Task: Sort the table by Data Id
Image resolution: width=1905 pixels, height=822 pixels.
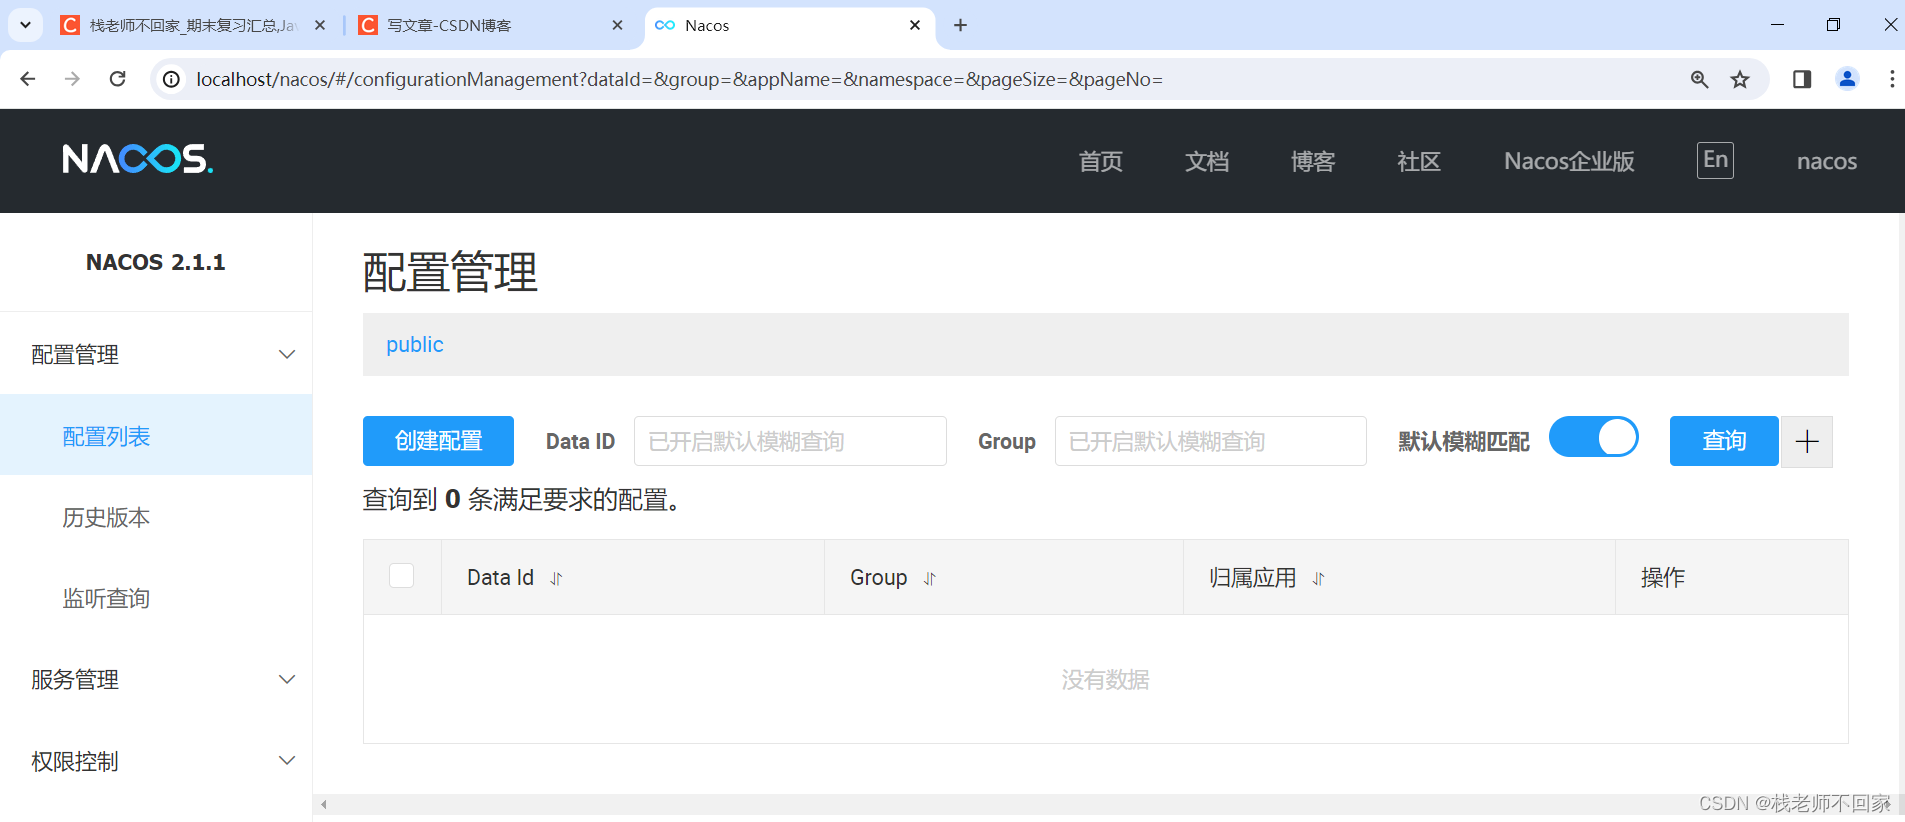Action: tap(557, 579)
